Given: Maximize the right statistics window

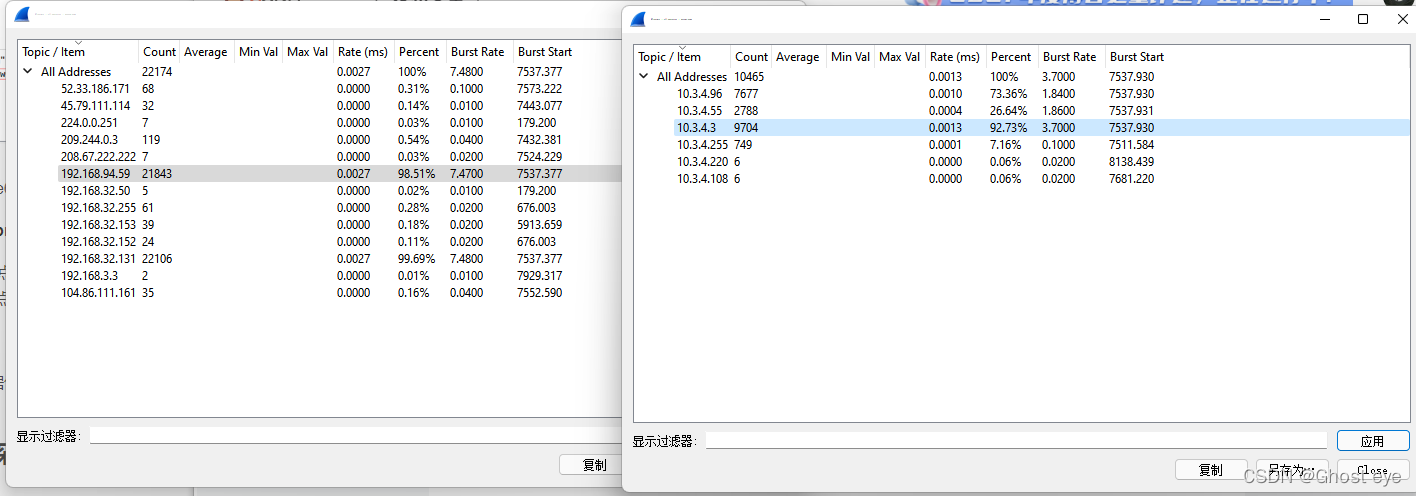Looking at the screenshot, I should [x=1362, y=19].
